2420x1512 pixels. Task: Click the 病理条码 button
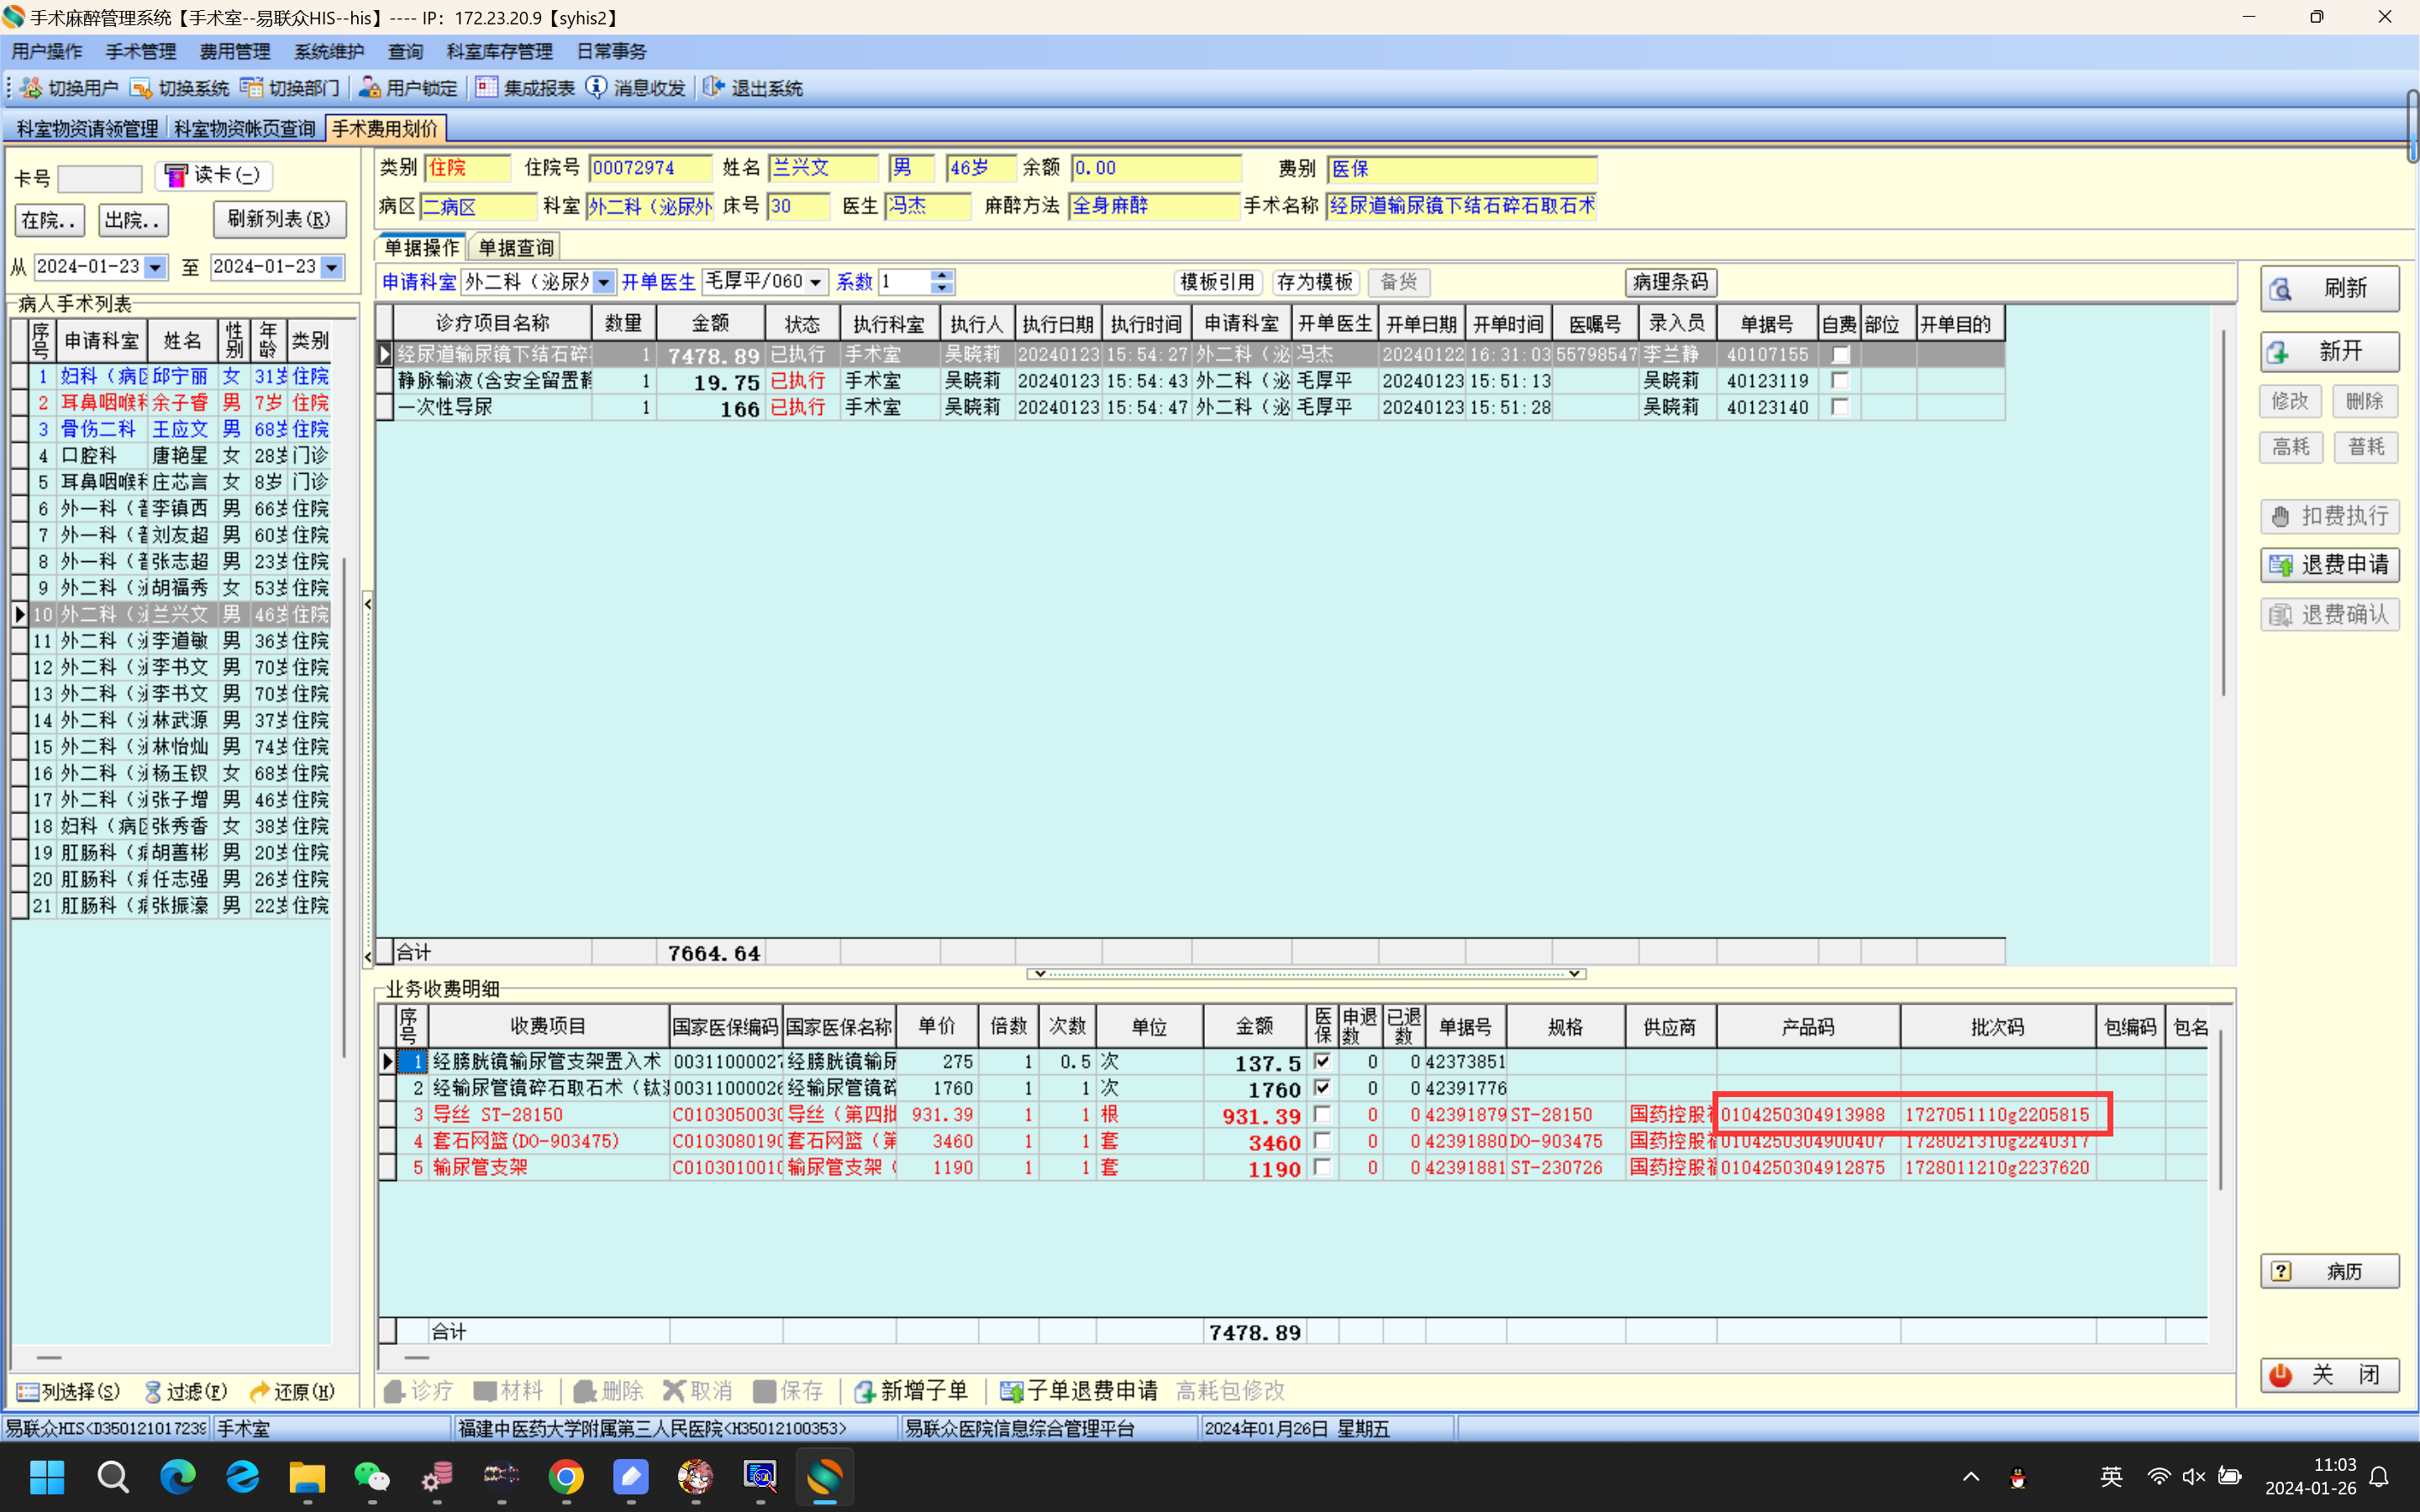(1670, 282)
